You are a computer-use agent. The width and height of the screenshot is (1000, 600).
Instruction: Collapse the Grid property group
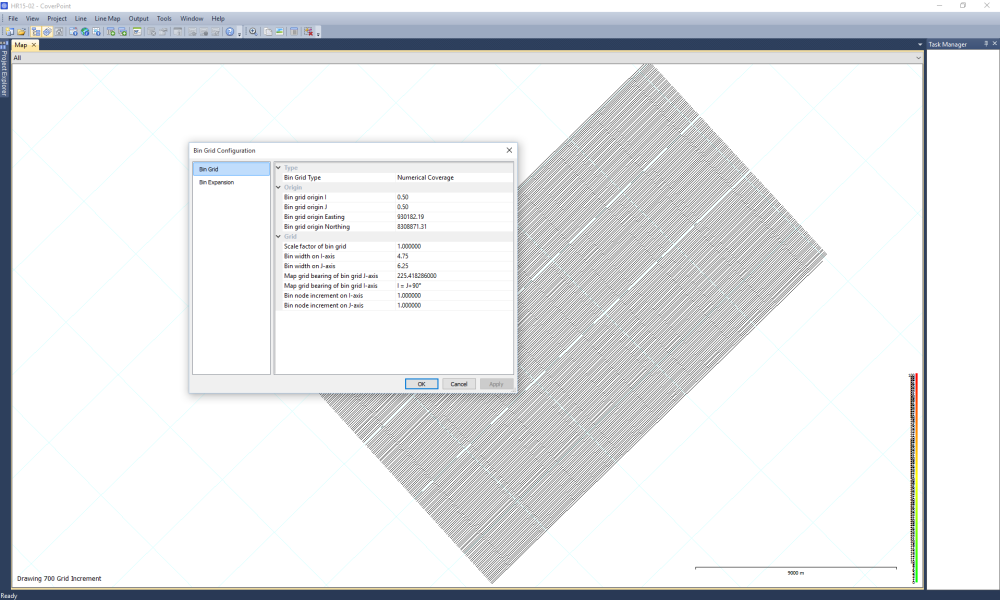click(x=278, y=236)
